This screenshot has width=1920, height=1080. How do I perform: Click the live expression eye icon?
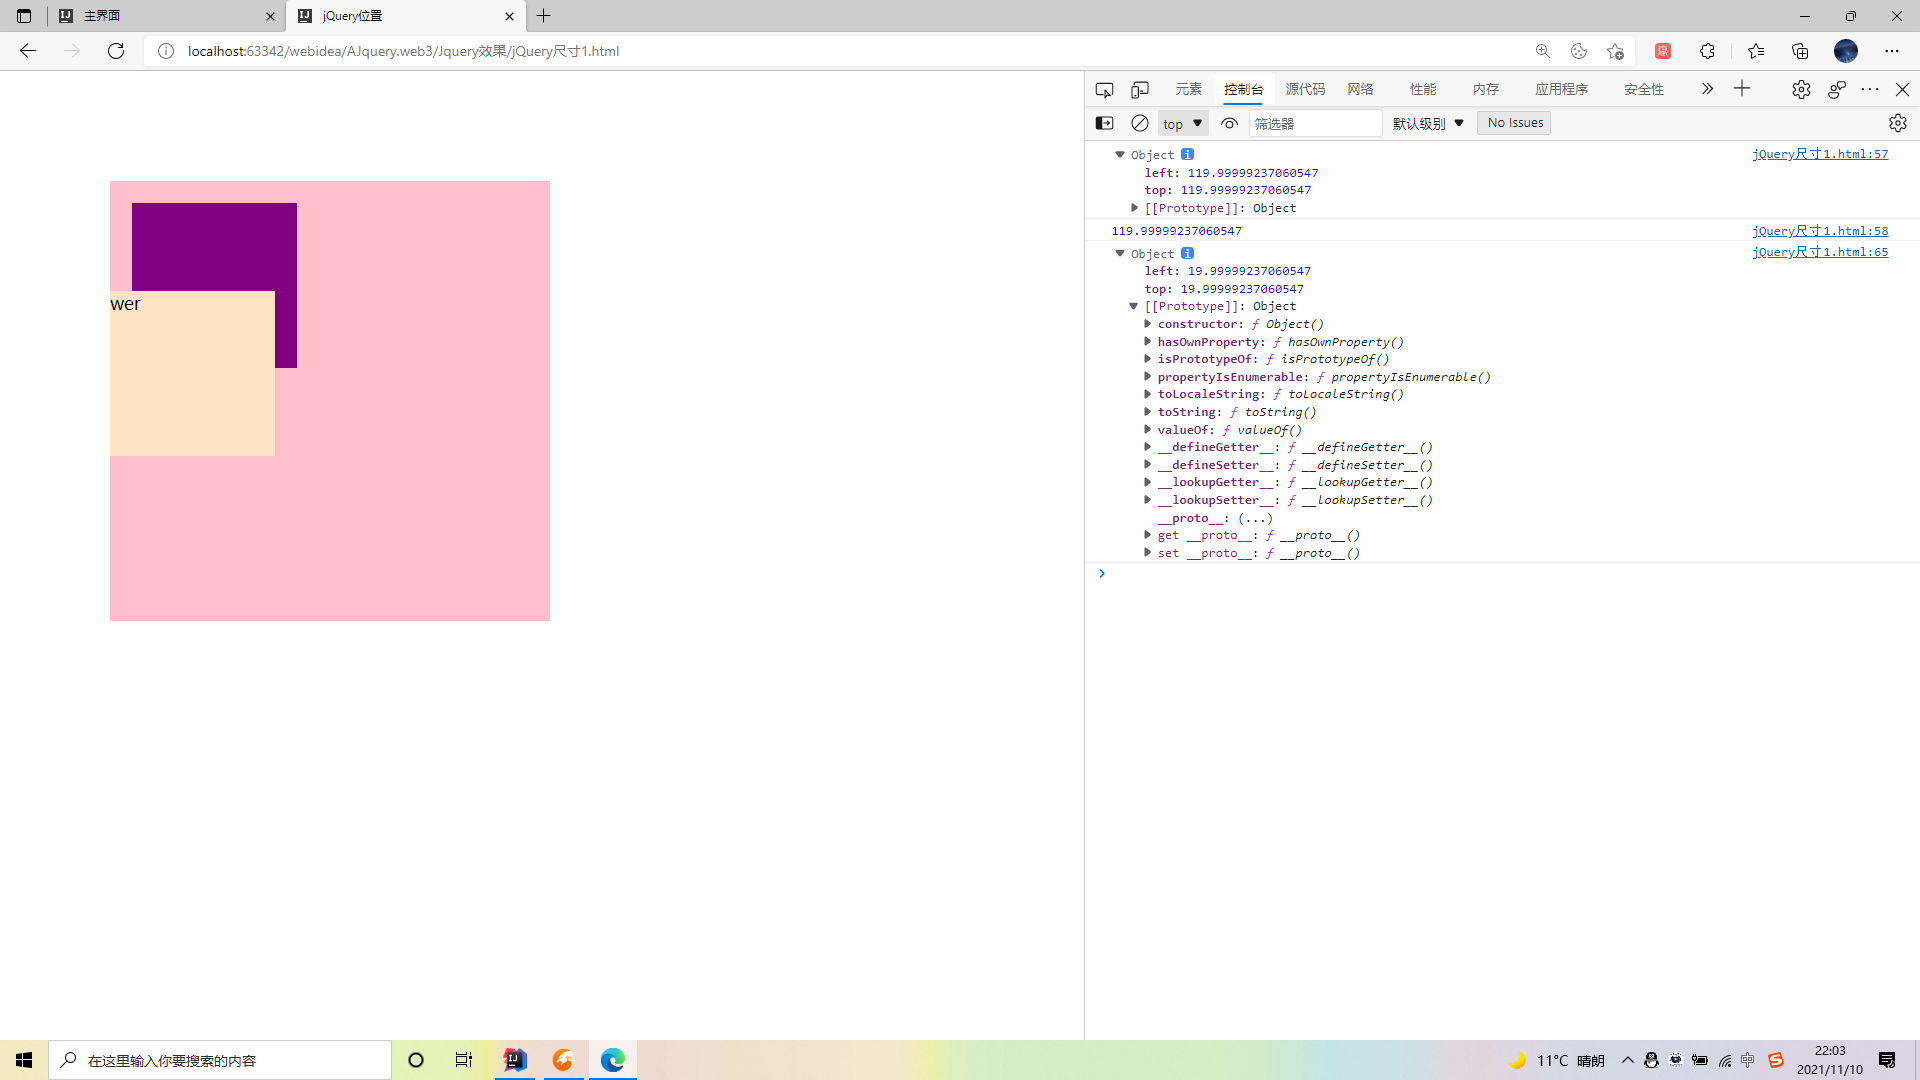point(1229,123)
